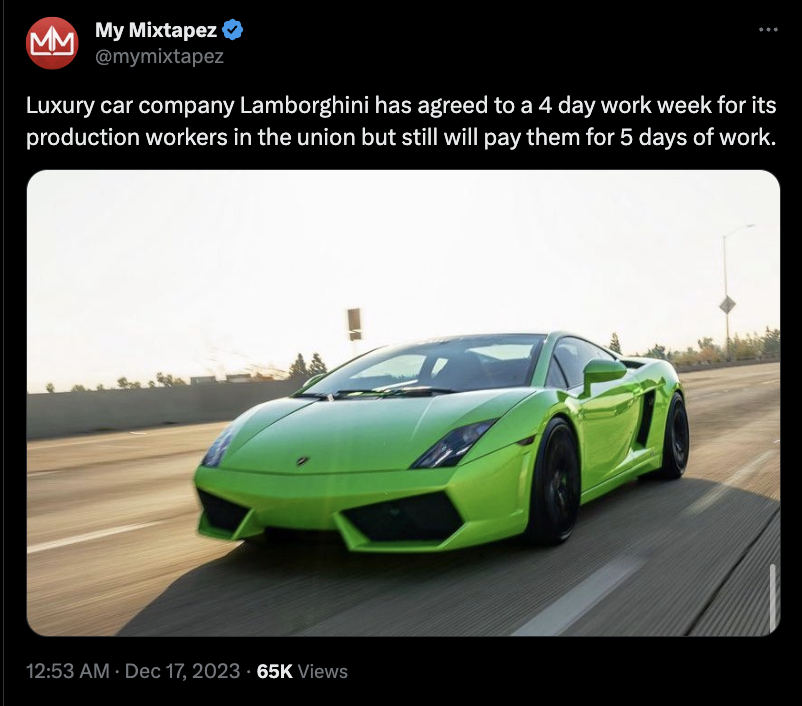View the 65K view count number
The image size is (802, 706).
click(275, 671)
